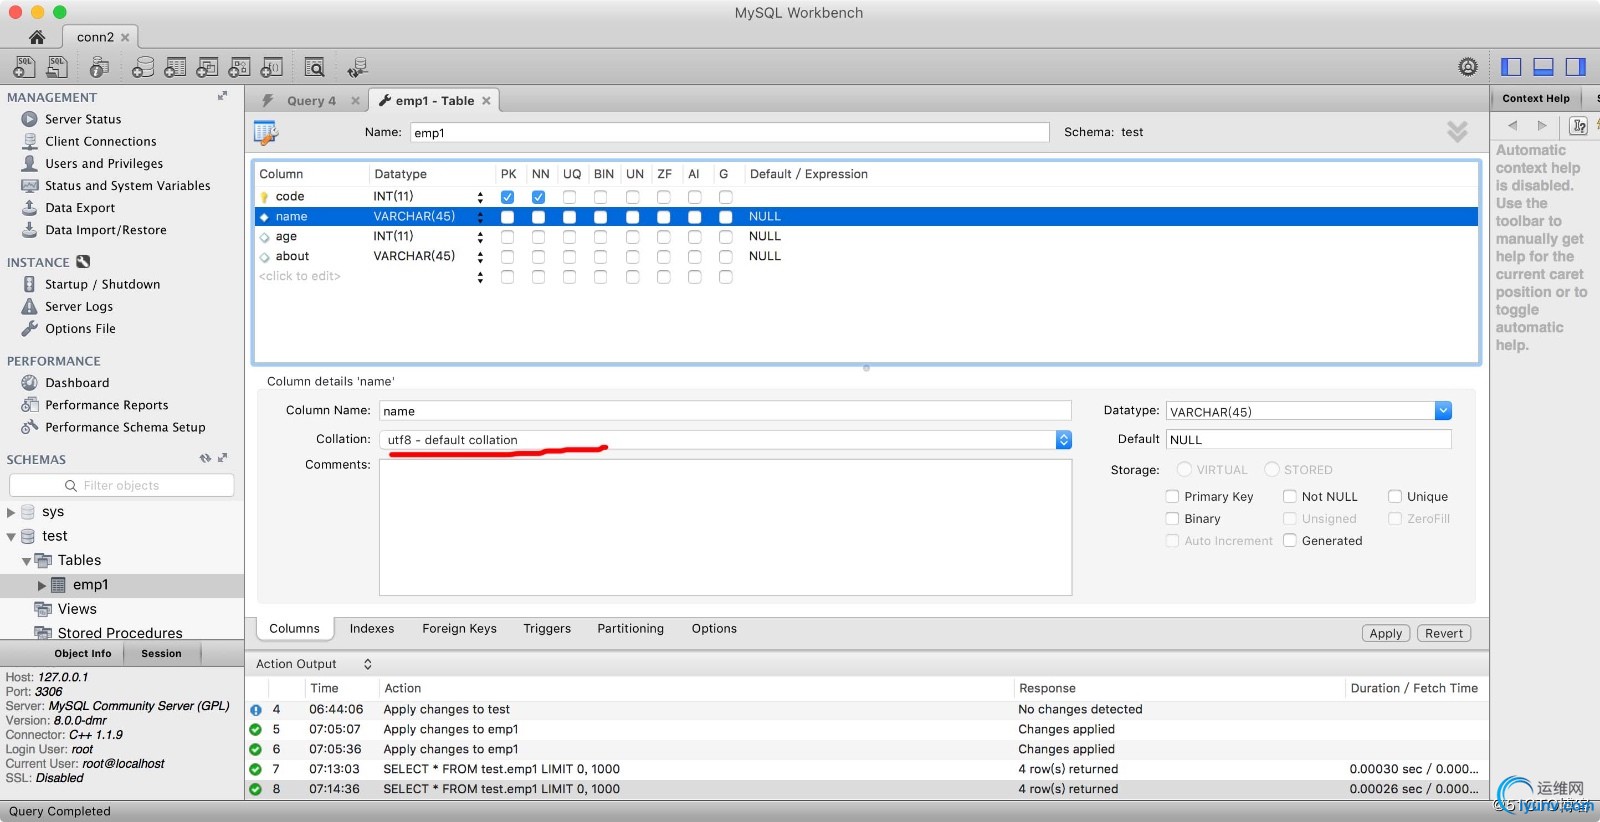Switch to the Options tab
This screenshot has height=822, width=1600.
click(714, 629)
